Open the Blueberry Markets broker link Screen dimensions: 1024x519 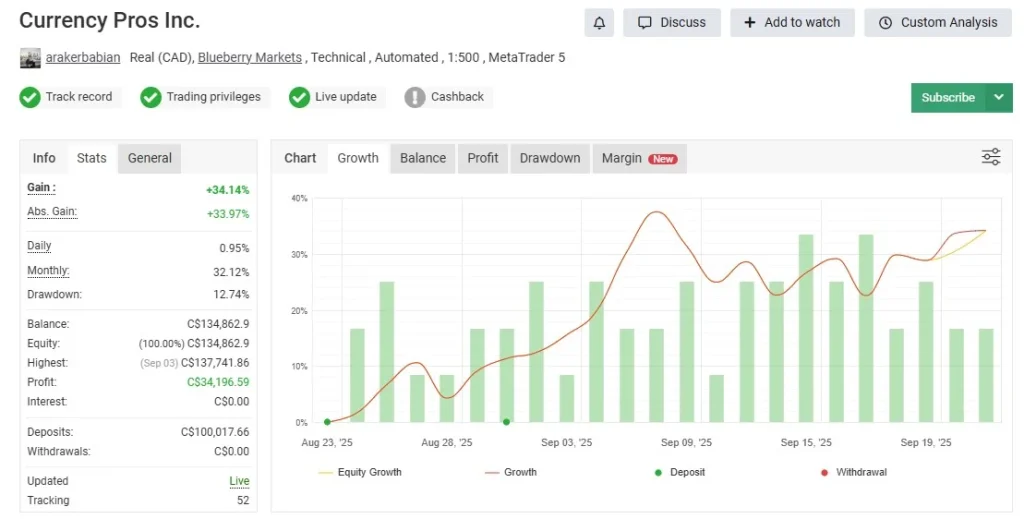click(250, 58)
